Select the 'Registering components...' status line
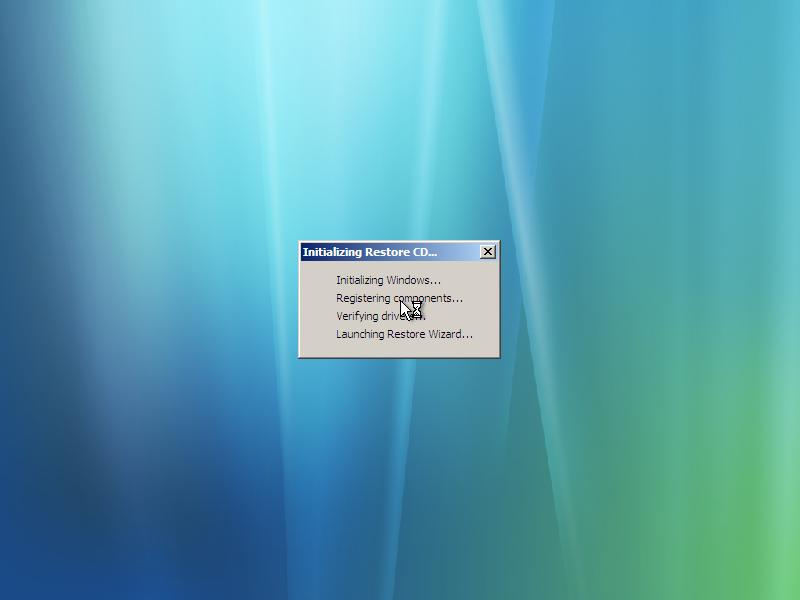 tap(399, 298)
